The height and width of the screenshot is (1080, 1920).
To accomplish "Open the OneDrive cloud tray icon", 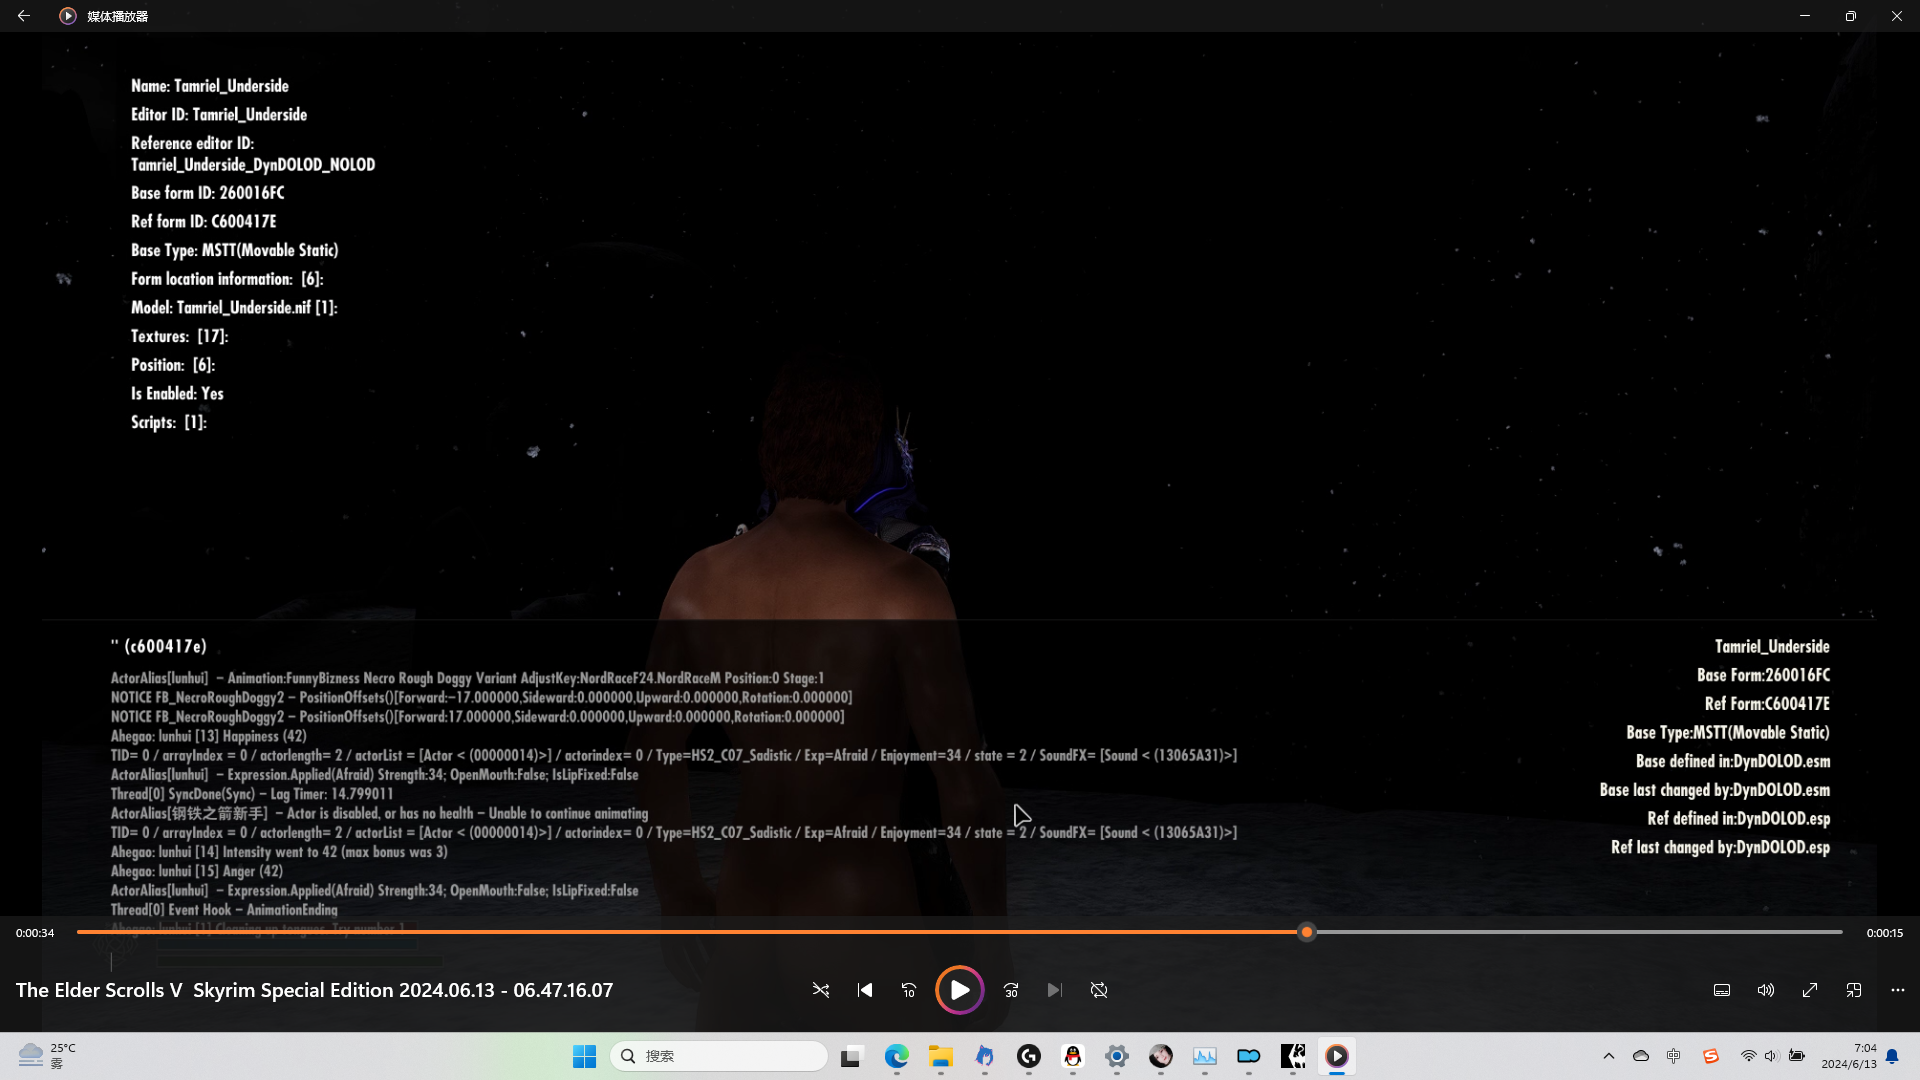I will tap(1641, 1056).
